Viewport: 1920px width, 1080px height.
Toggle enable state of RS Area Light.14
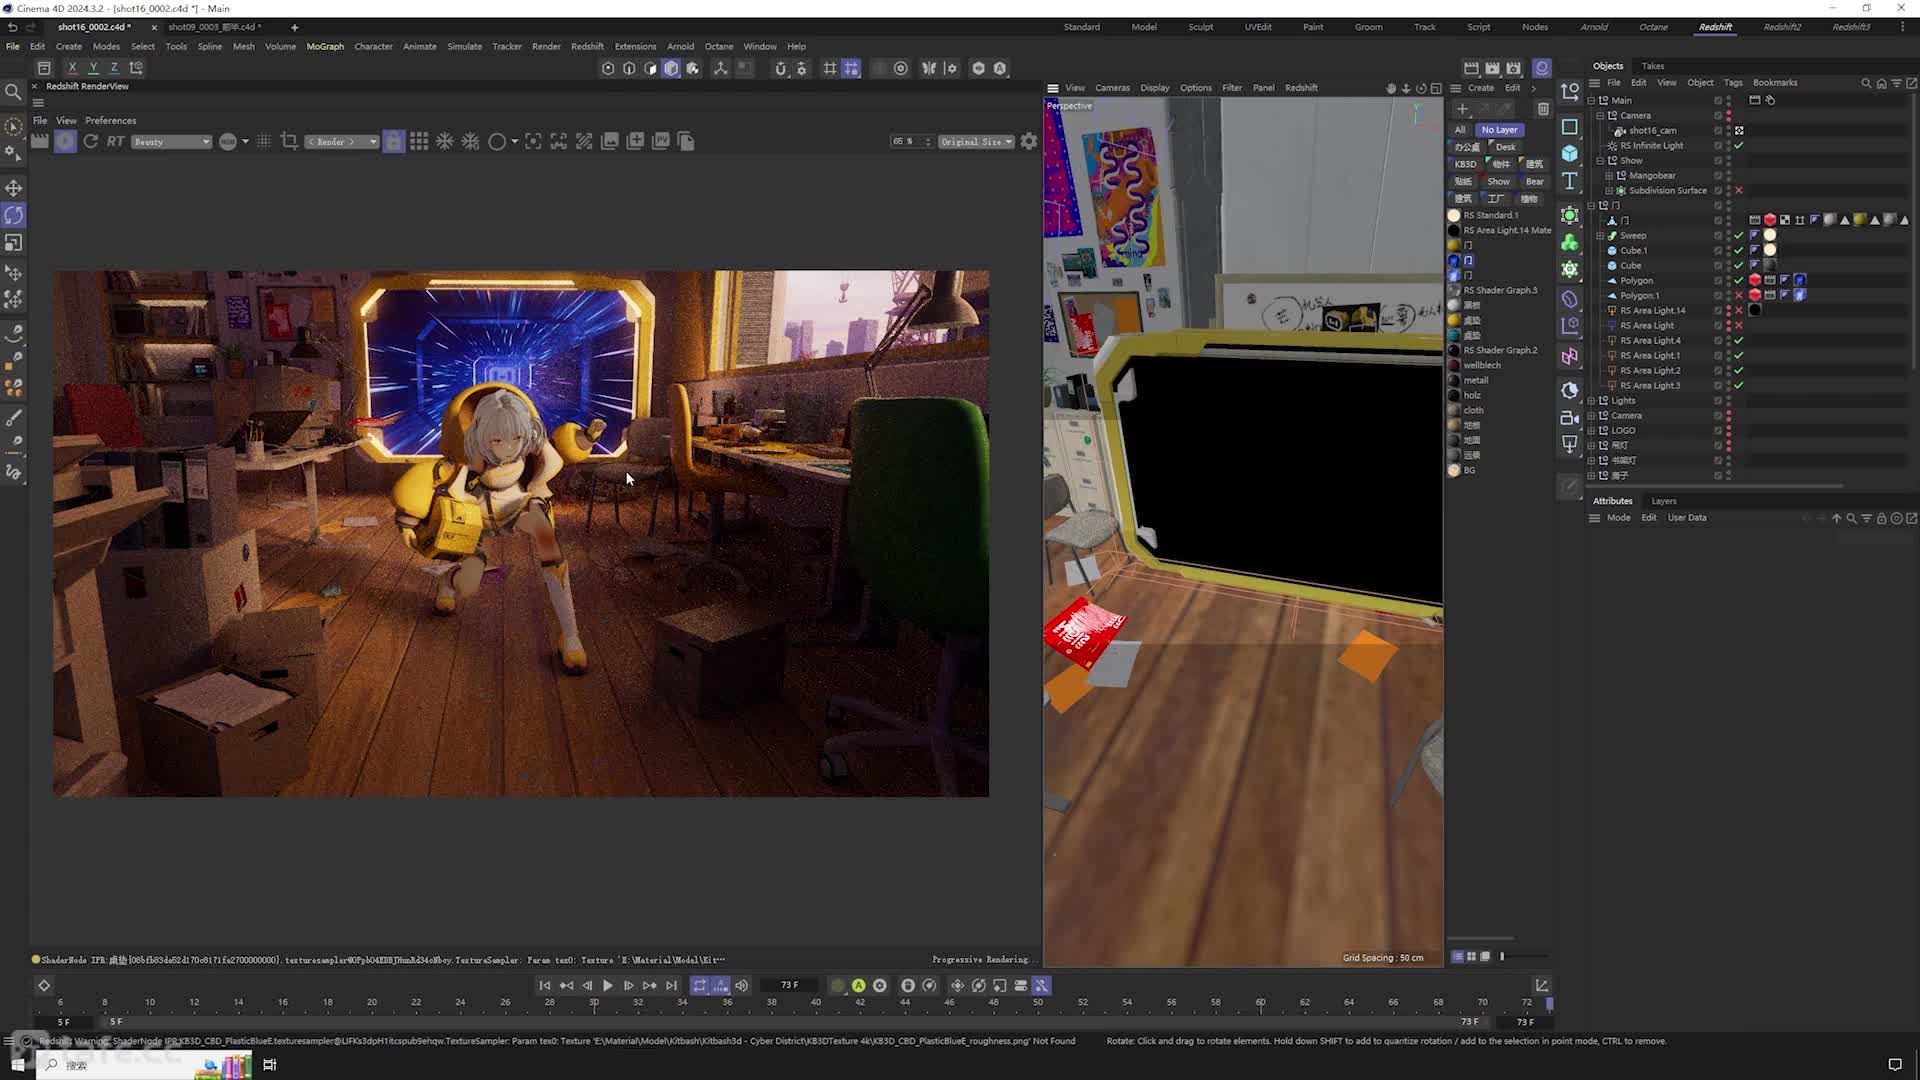click(1739, 311)
